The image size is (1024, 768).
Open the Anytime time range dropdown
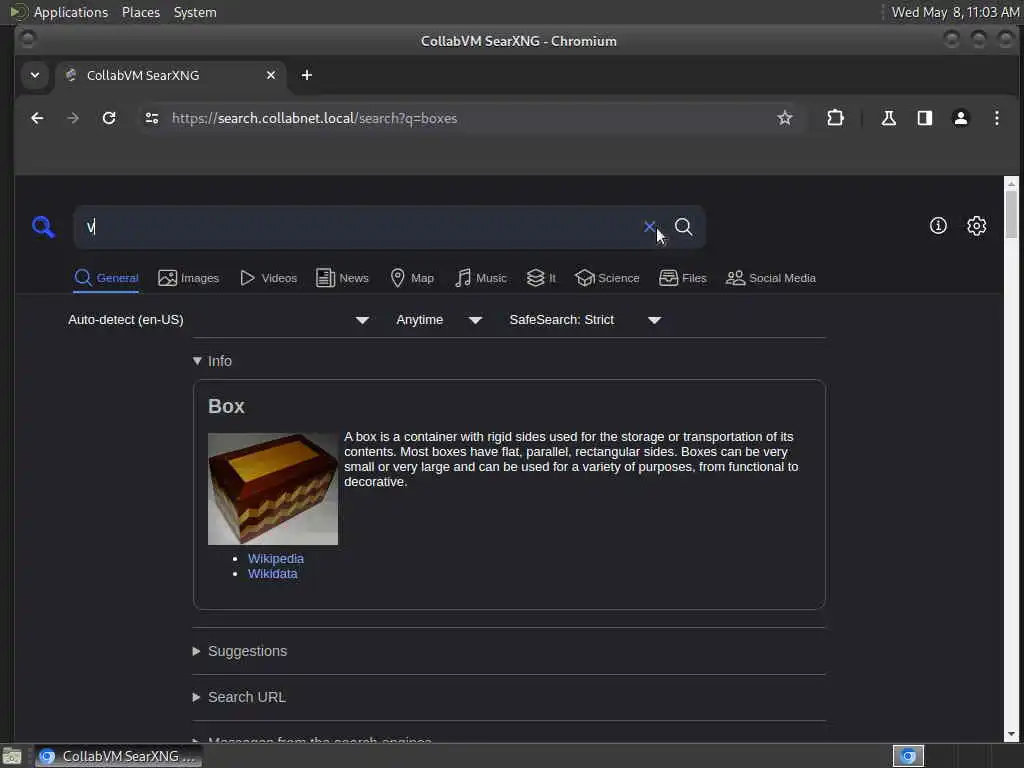tap(439, 320)
